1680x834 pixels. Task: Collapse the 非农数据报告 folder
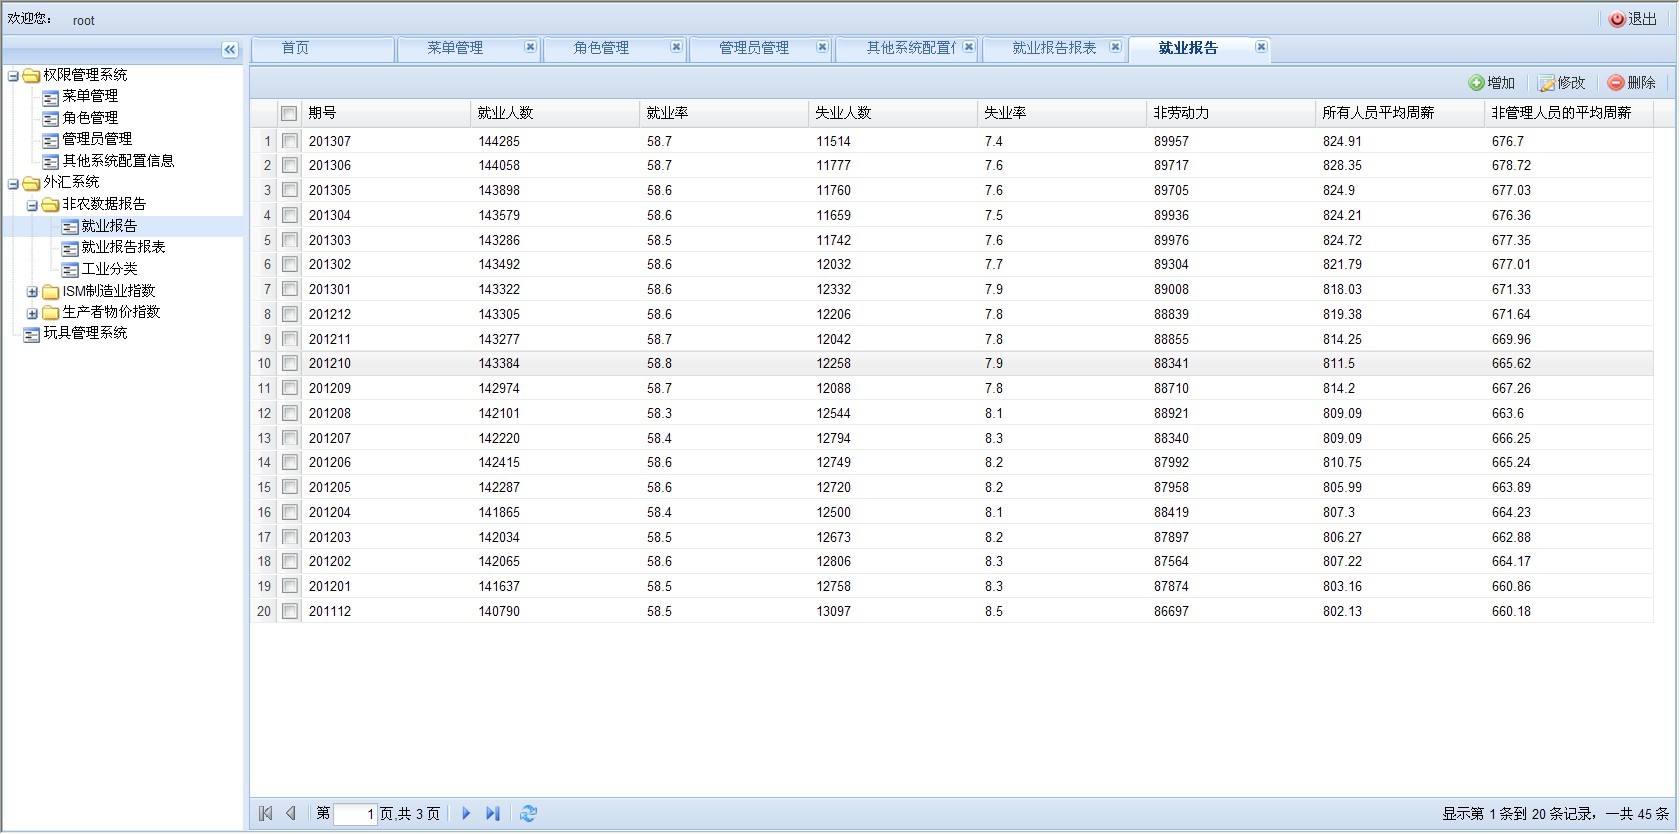pos(32,206)
